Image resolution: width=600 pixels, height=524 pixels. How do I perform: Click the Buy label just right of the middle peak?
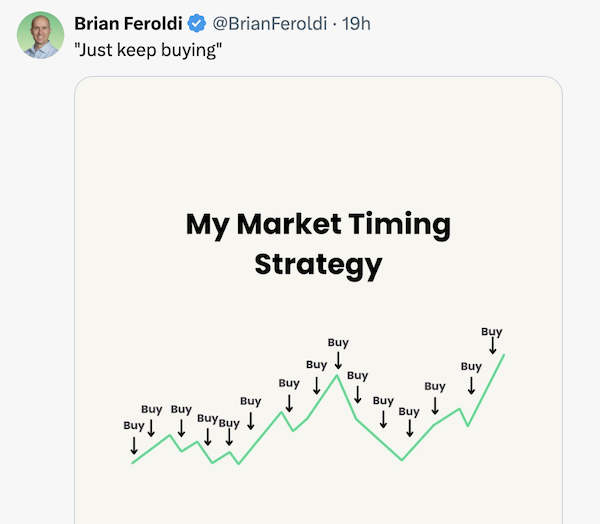357,376
